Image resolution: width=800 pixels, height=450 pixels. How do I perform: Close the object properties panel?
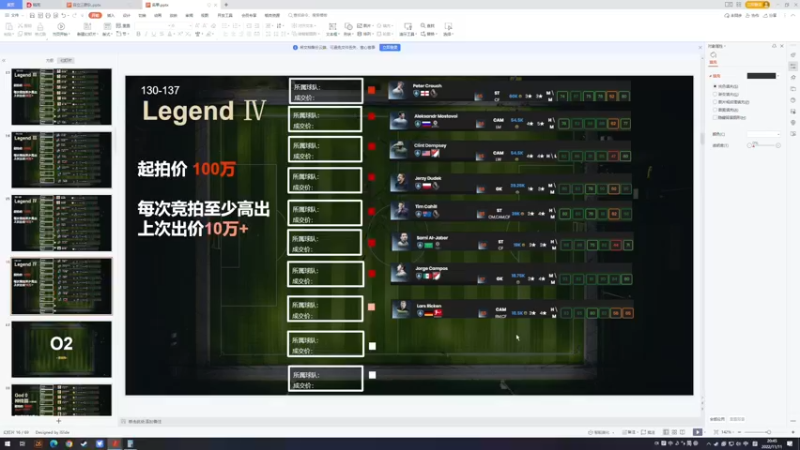pos(782,46)
